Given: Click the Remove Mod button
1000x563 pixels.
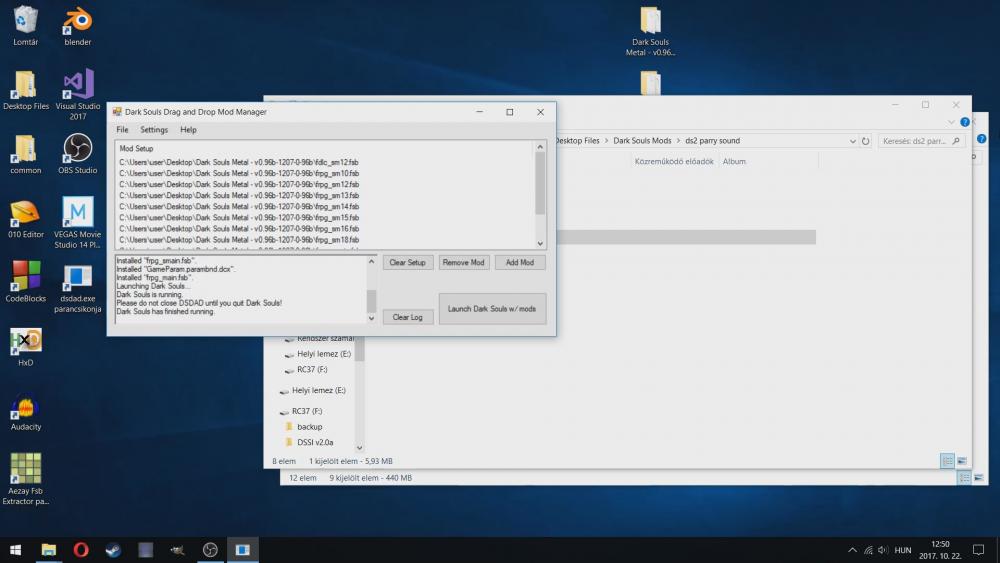Looking at the screenshot, I should point(463,262).
